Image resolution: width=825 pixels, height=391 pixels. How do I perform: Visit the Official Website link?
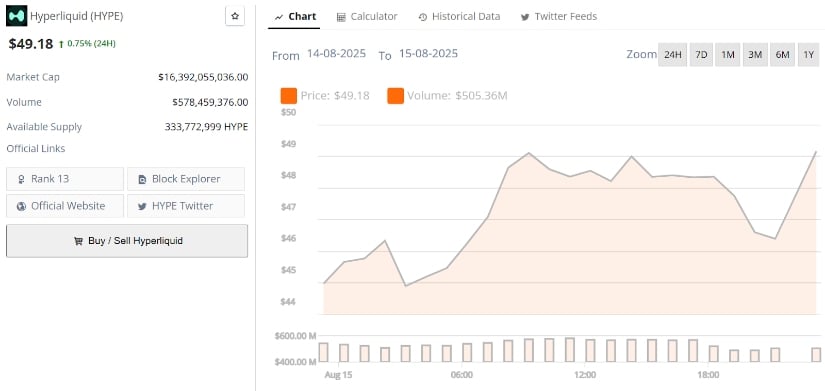tap(65, 206)
